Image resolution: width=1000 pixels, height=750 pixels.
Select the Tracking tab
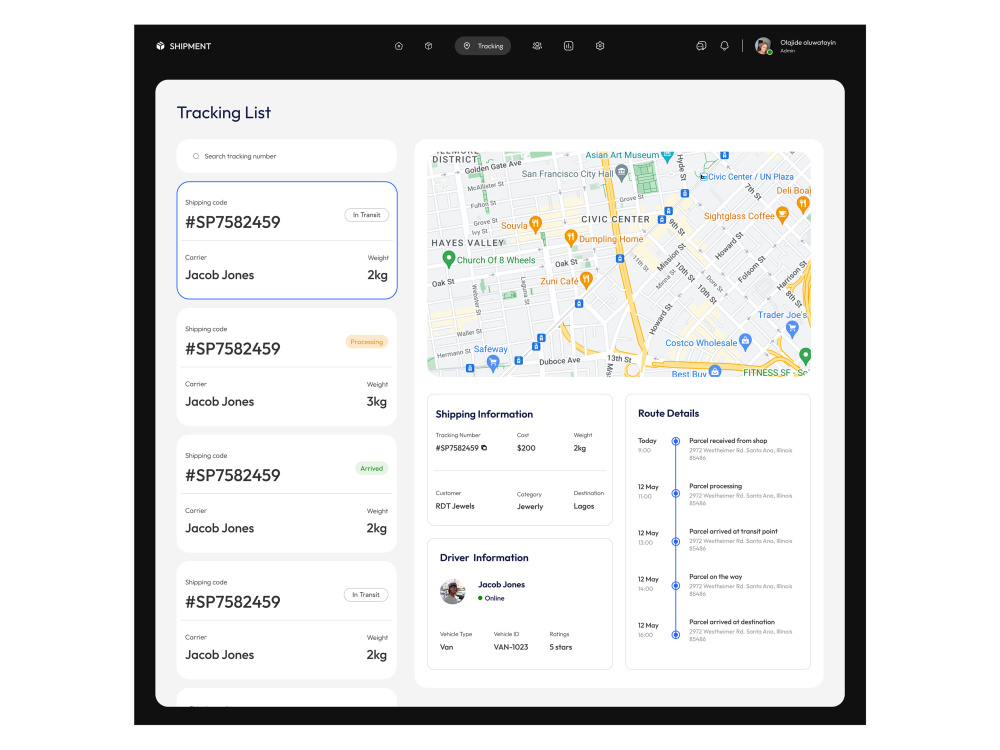tap(483, 46)
